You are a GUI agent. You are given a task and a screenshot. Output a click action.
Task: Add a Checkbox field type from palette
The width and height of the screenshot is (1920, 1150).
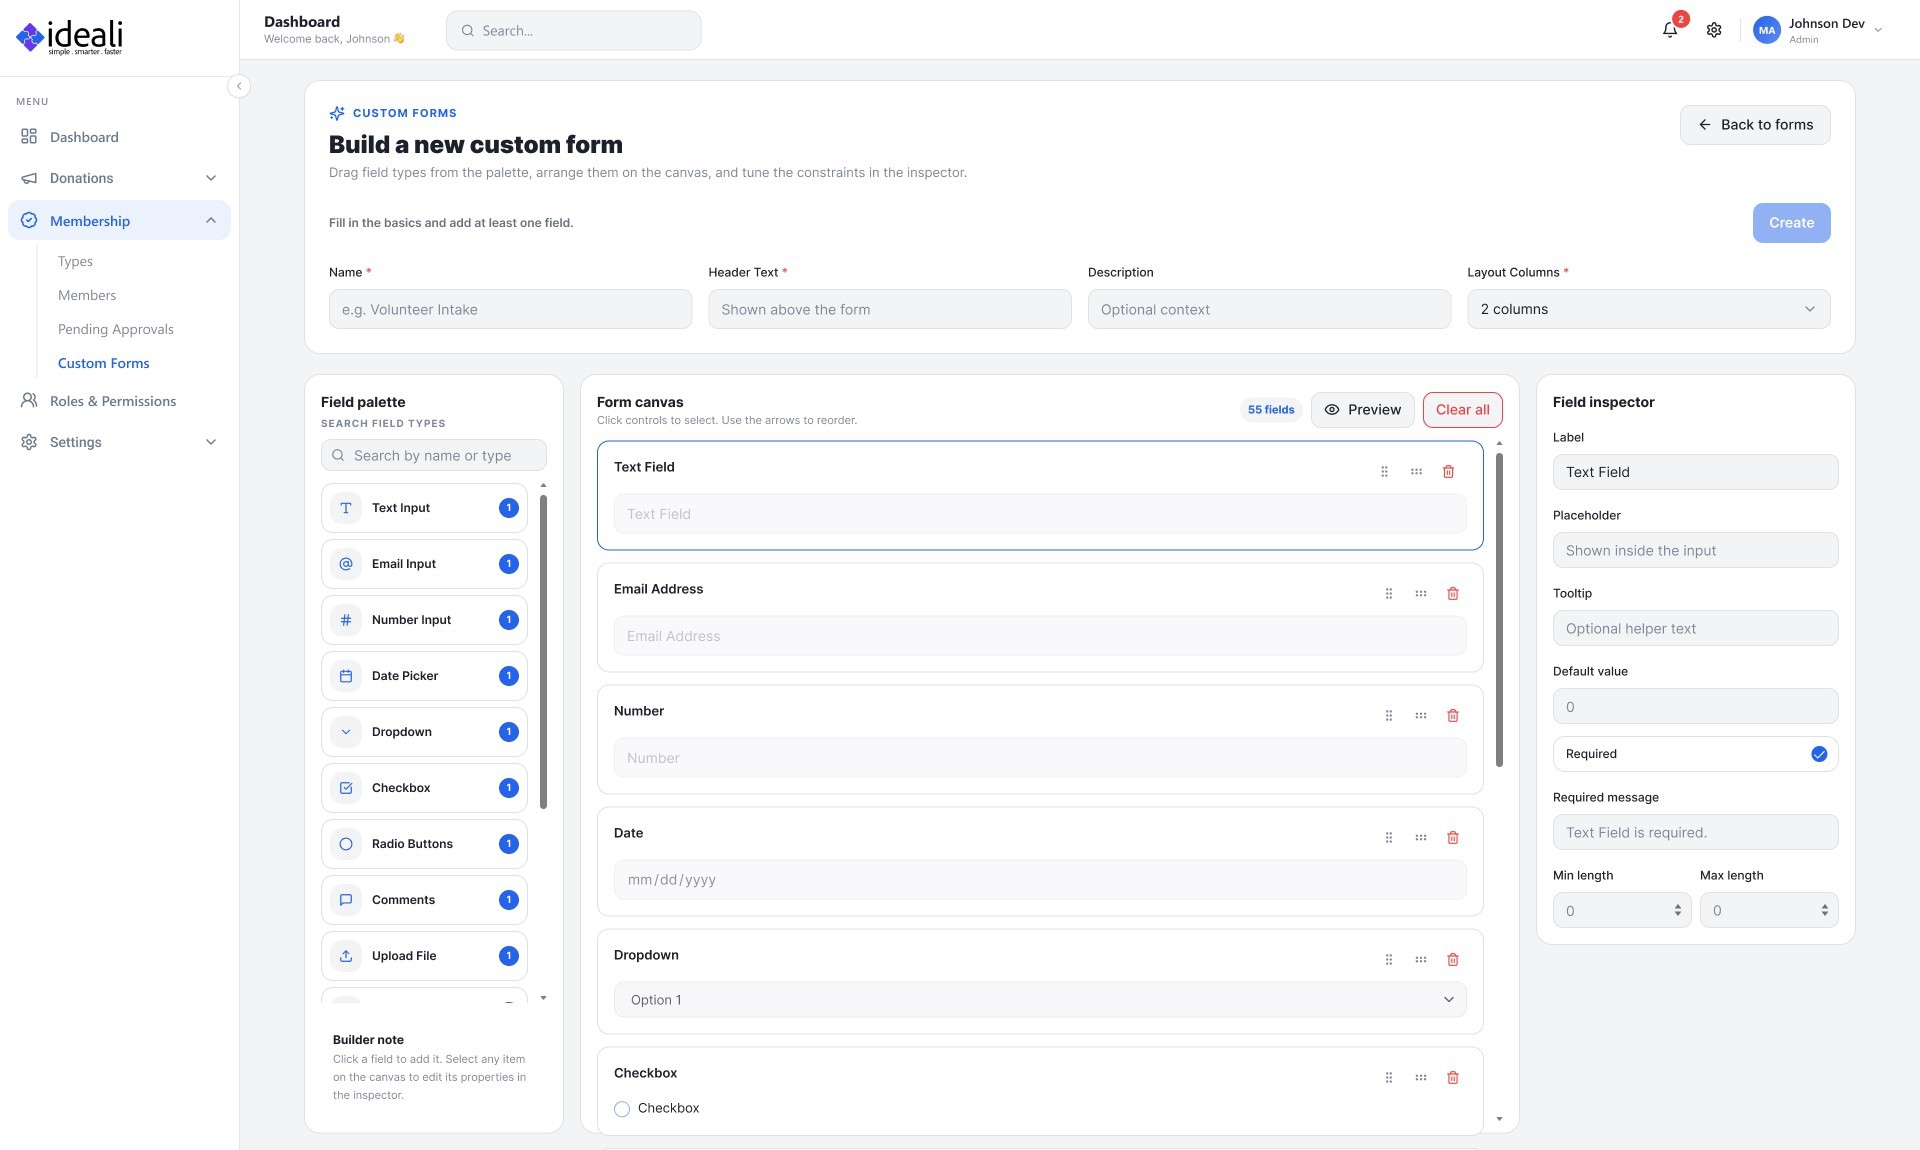pos(424,788)
